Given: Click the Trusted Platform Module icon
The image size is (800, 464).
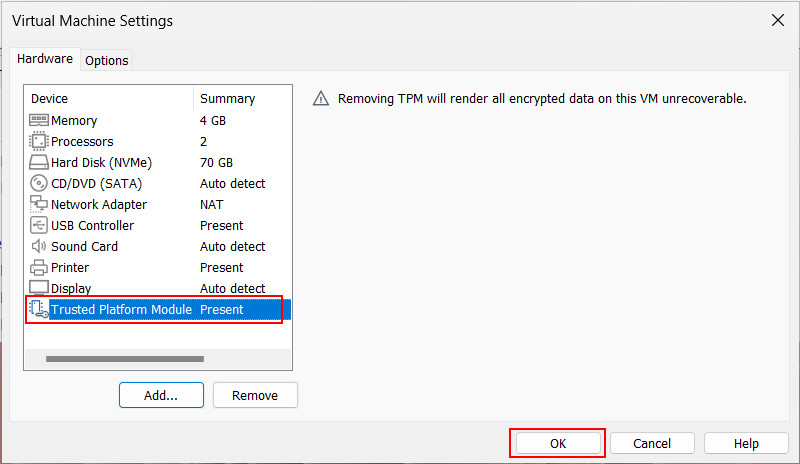Looking at the screenshot, I should [x=39, y=309].
